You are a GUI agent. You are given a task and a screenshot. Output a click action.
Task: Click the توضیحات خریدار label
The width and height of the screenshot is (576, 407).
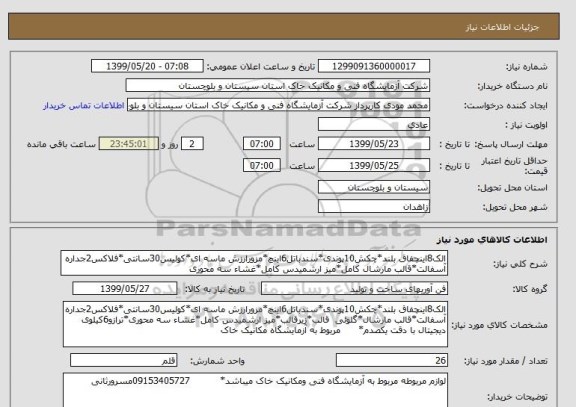pyautogui.click(x=517, y=397)
